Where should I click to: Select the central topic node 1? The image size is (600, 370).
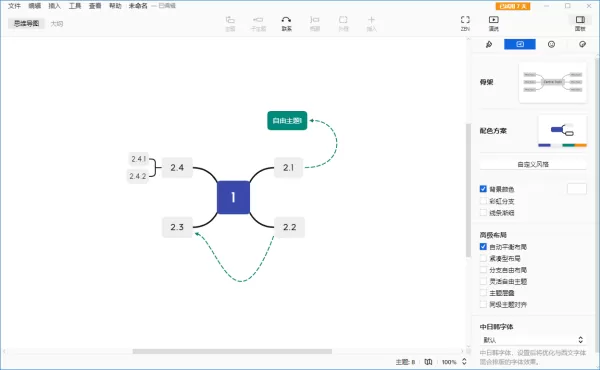[x=233, y=197]
